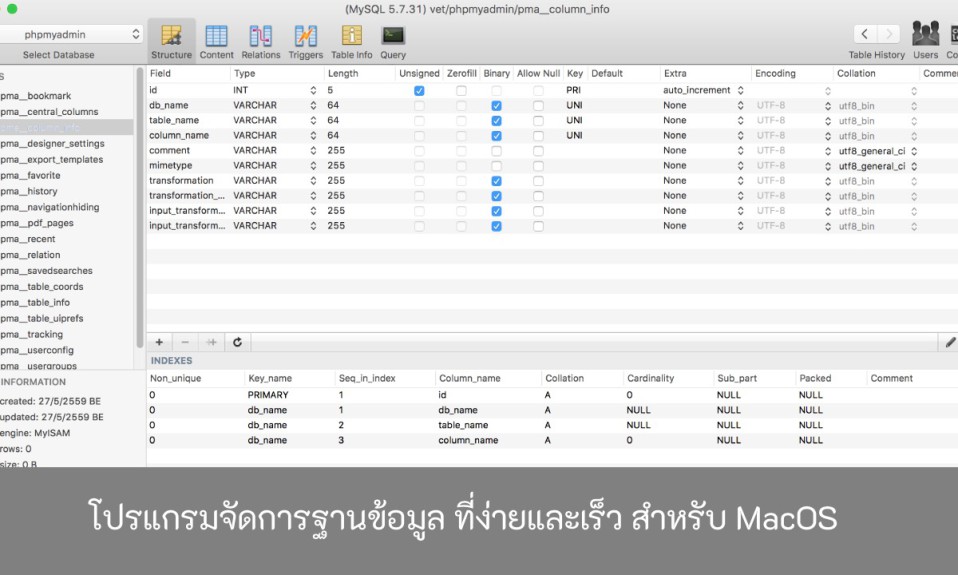Select pma__tracking table
Viewport: 958px width, 575px height.
[x=66, y=334]
